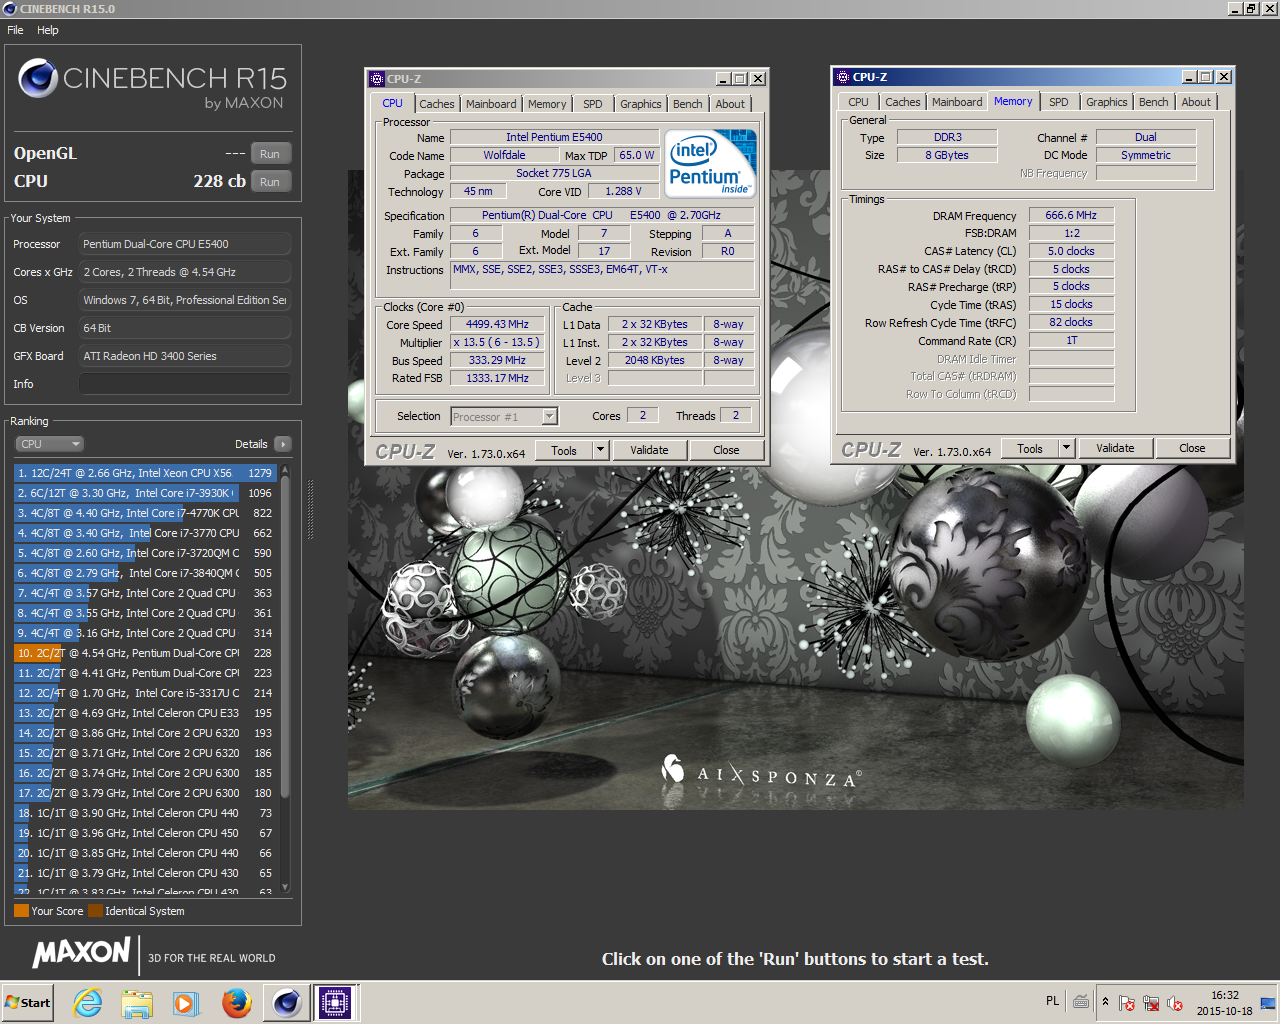
Task: Open Mainboard tab in left CPU-Z window
Action: (x=491, y=104)
